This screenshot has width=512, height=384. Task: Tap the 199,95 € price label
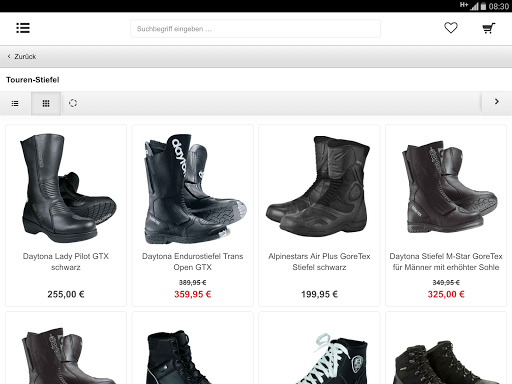pyautogui.click(x=319, y=294)
